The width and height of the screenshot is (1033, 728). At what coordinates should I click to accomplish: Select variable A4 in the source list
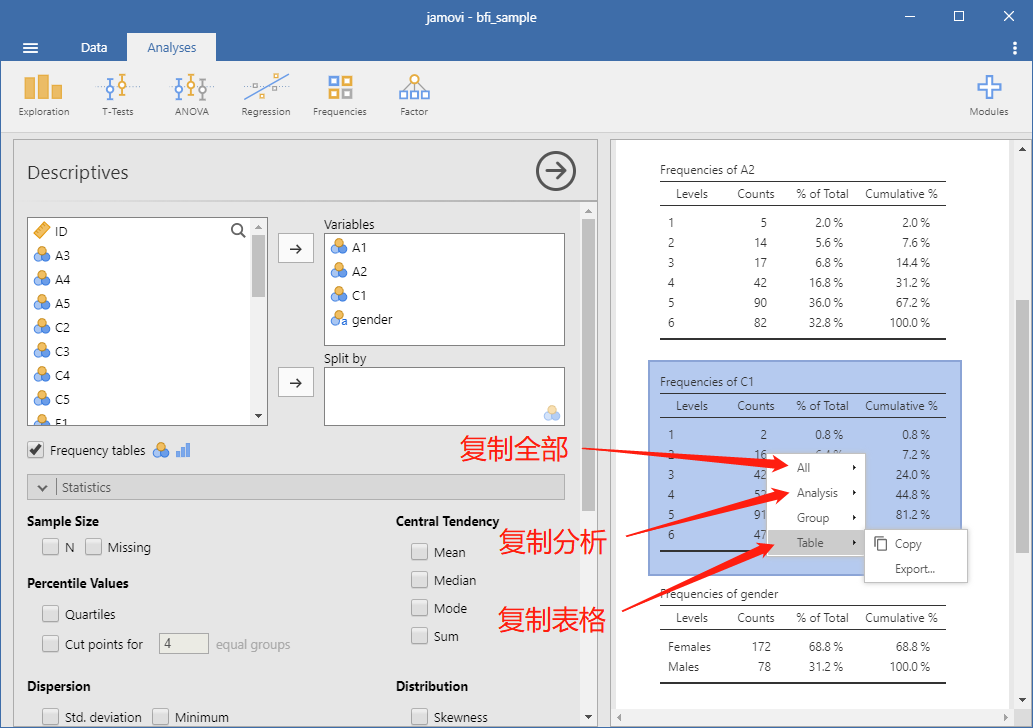140,279
